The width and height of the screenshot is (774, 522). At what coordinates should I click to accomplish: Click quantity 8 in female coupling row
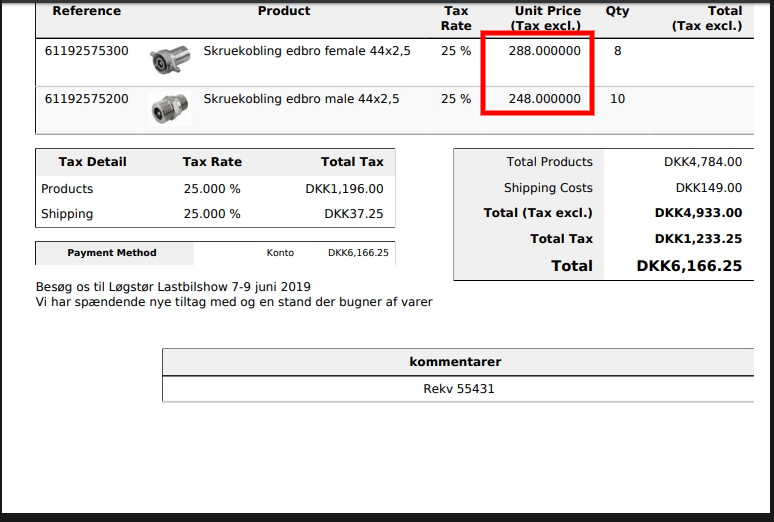click(x=618, y=51)
